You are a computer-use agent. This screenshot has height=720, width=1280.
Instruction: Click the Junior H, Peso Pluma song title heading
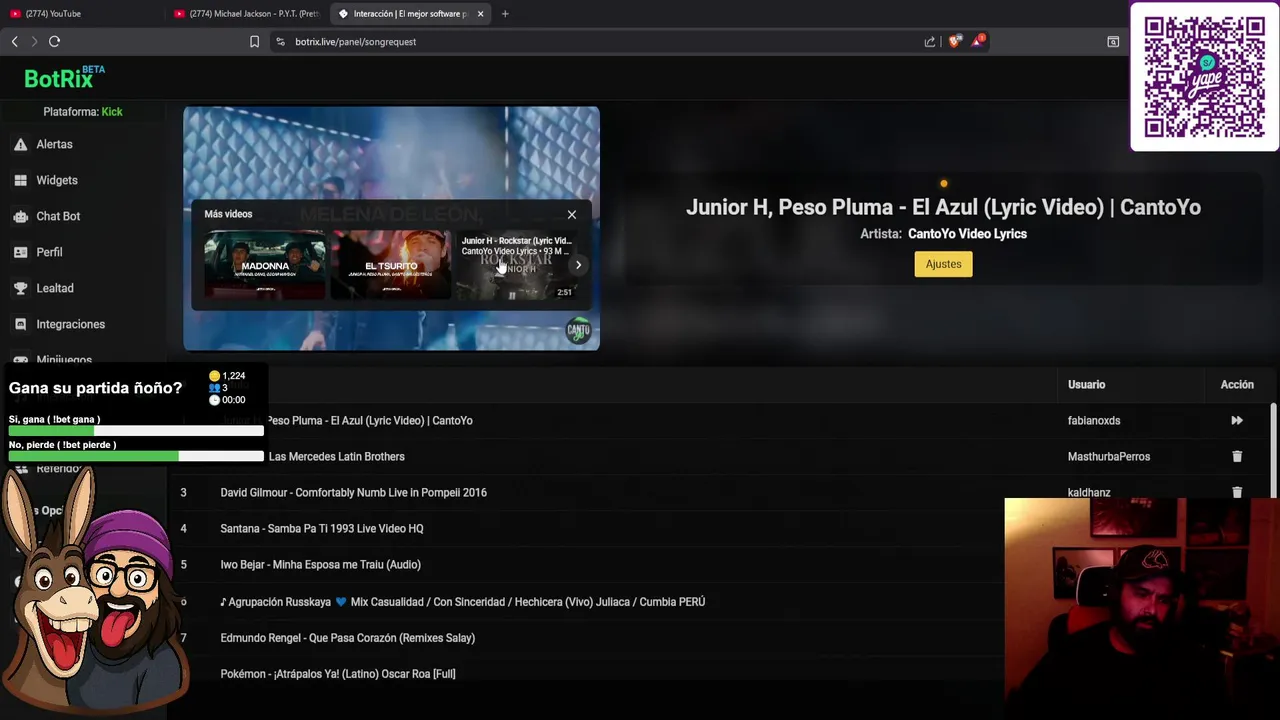pos(943,207)
